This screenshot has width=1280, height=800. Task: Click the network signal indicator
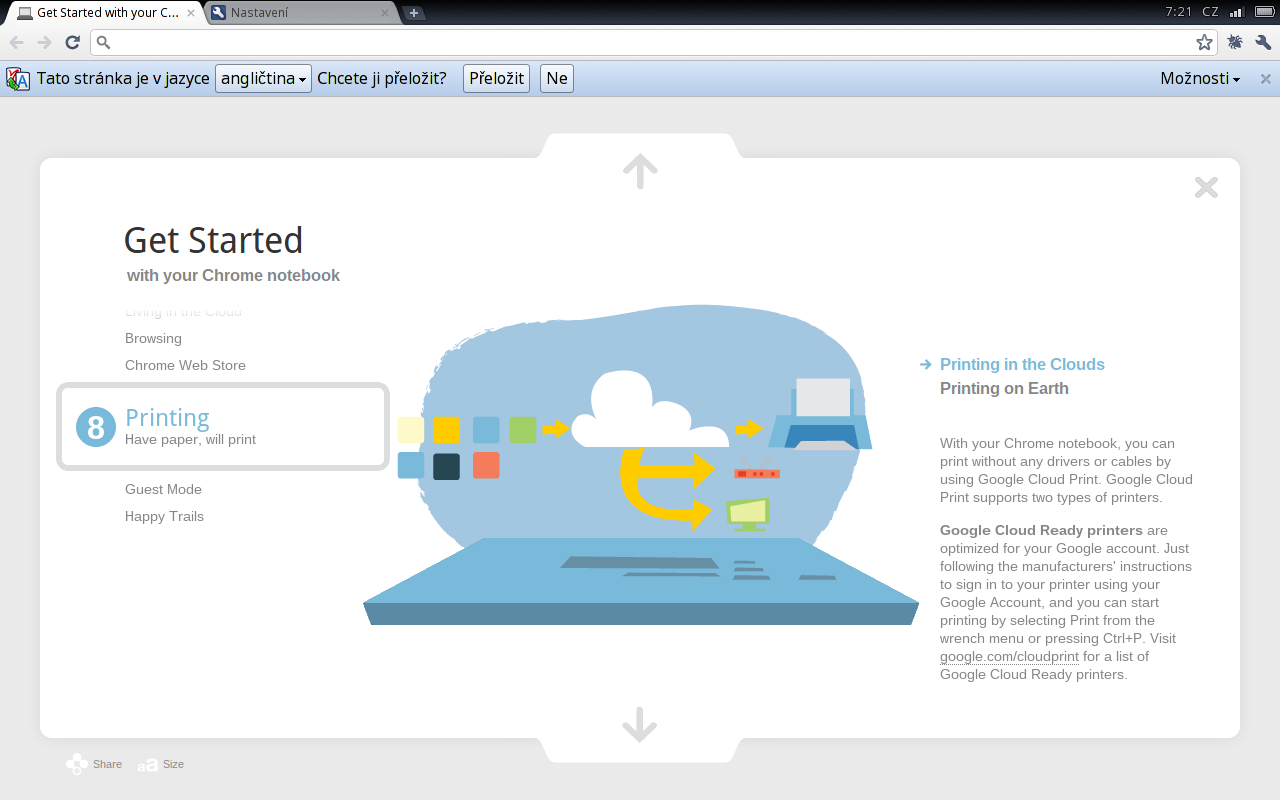(1237, 12)
